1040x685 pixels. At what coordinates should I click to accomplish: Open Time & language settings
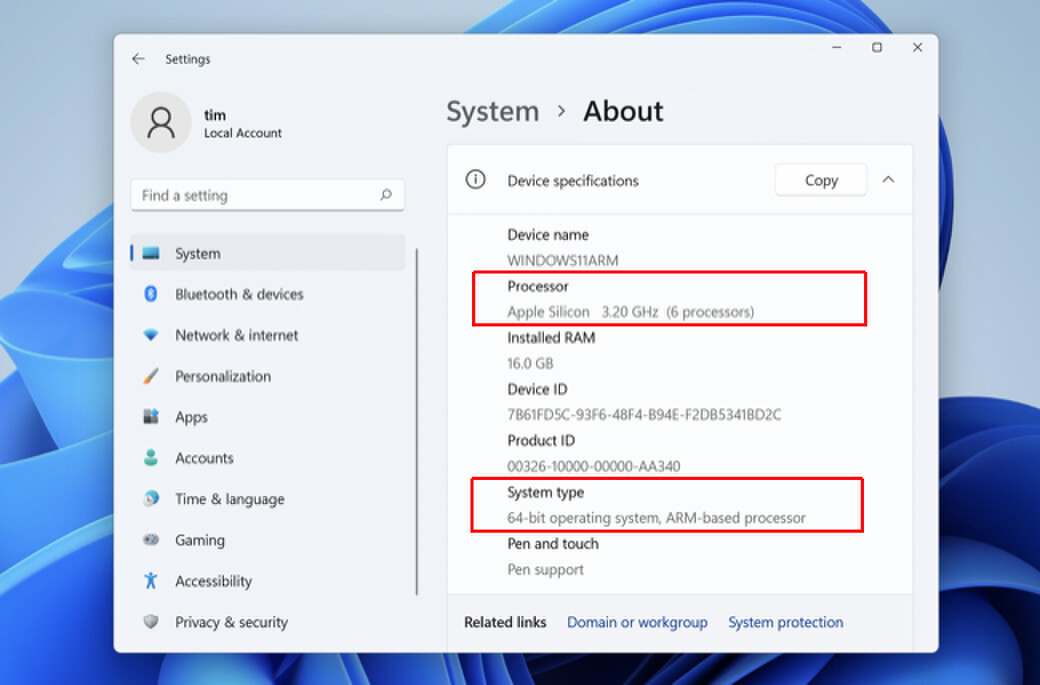pos(267,499)
